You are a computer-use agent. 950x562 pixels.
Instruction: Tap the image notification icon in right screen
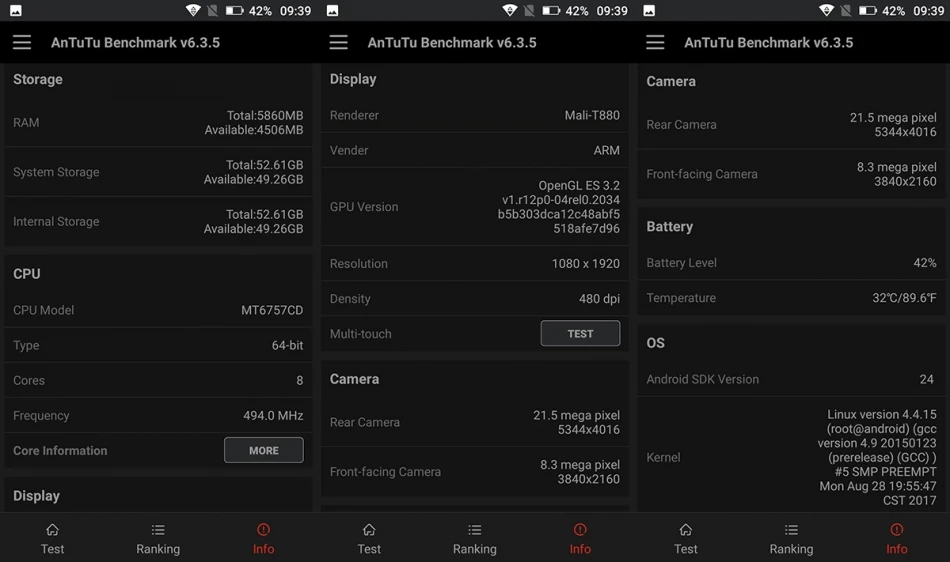649,10
